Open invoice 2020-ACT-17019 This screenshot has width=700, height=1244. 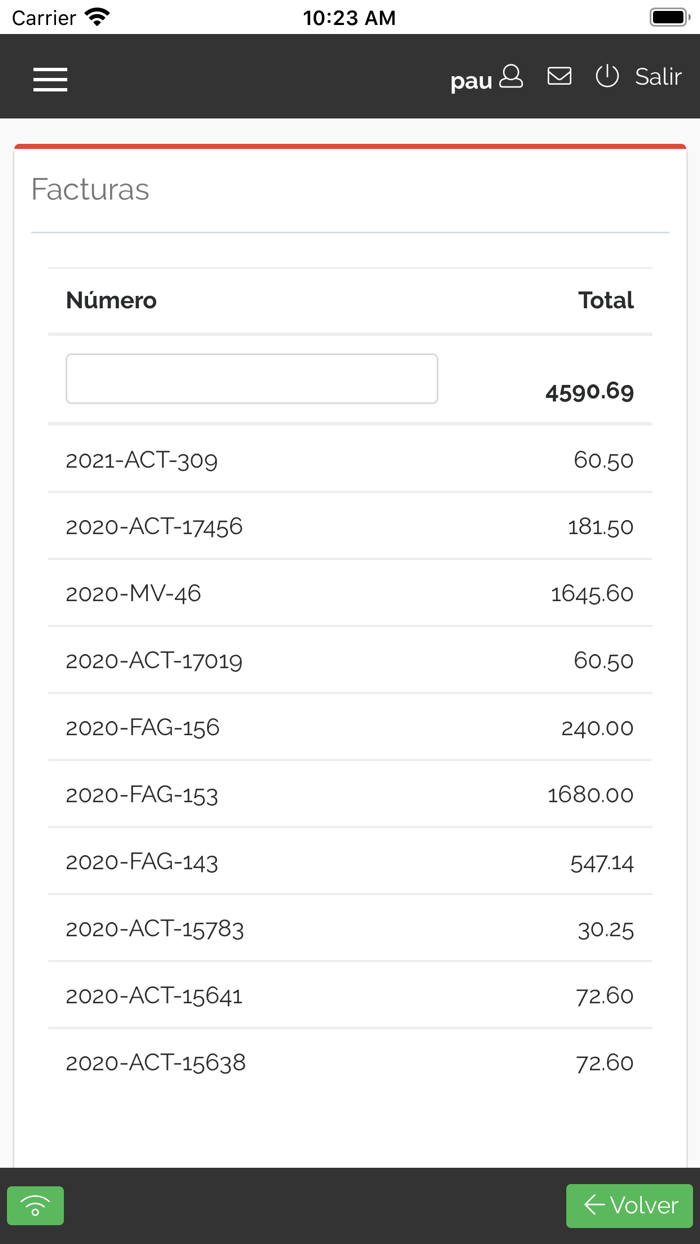(x=154, y=661)
